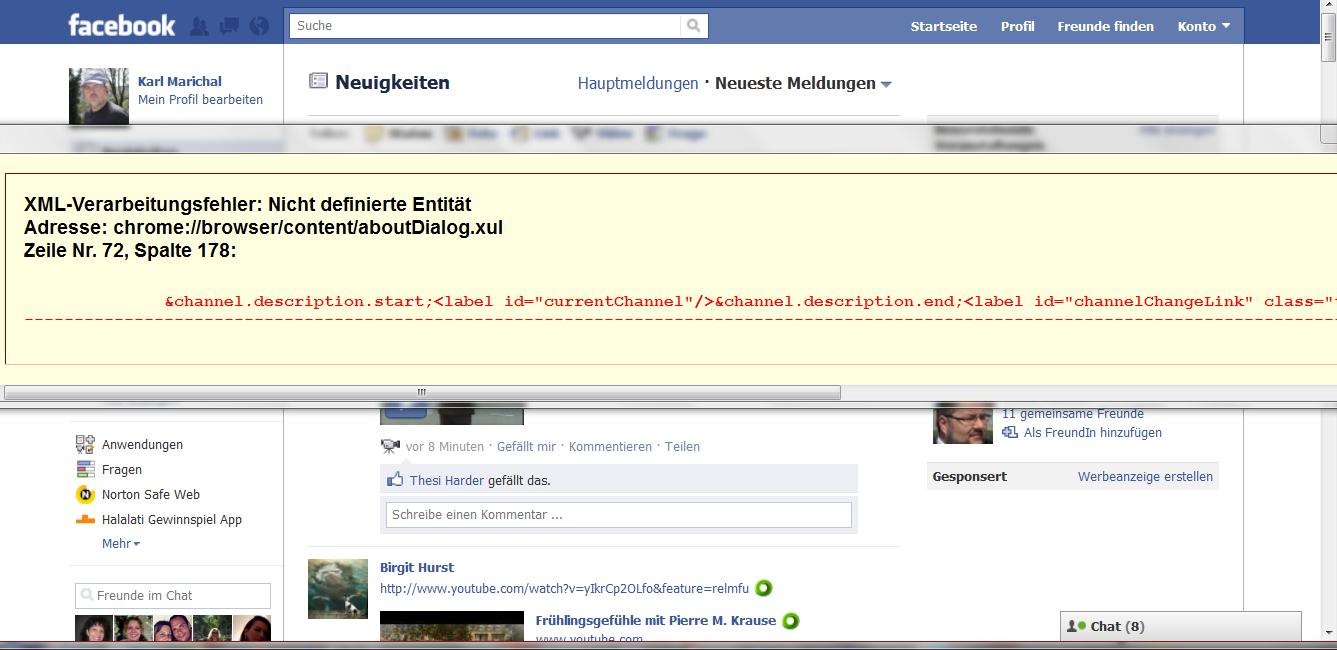Click the Gesponsert heading

tap(970, 477)
